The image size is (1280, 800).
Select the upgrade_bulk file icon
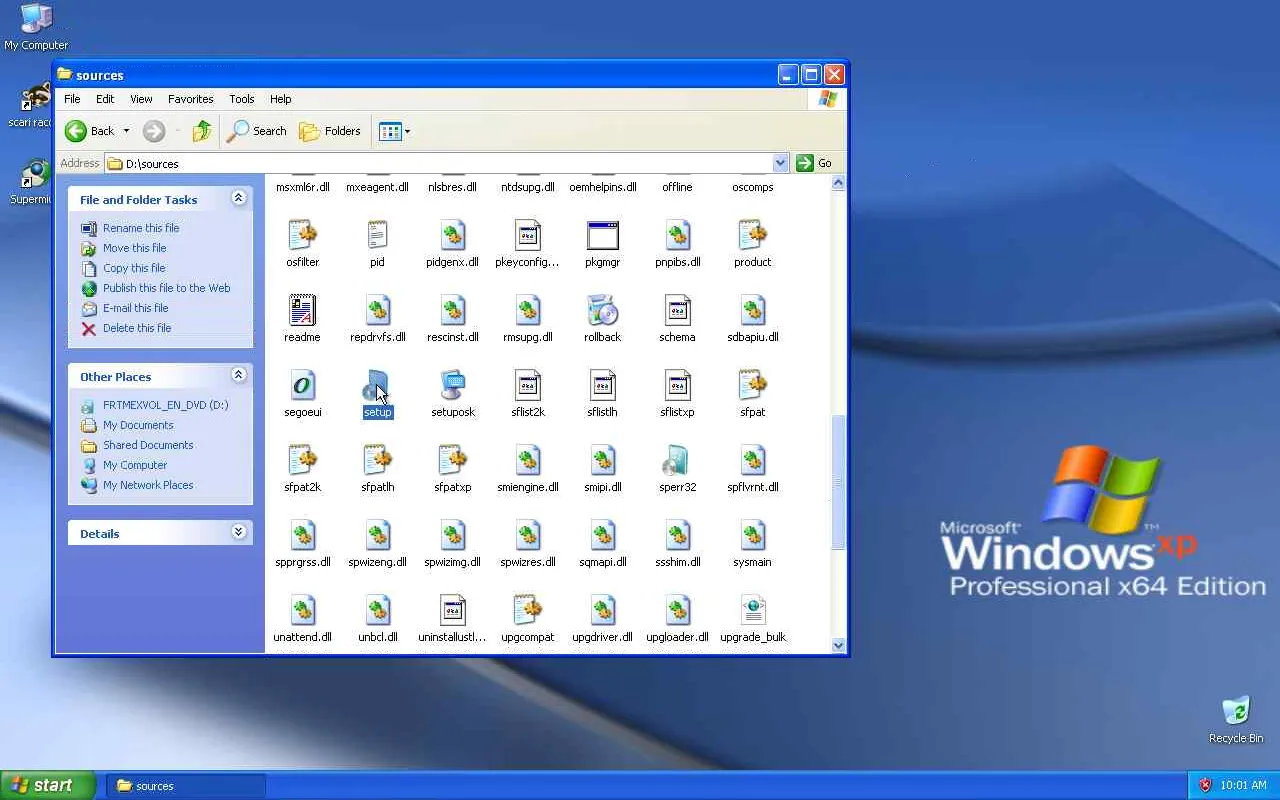[752, 611]
